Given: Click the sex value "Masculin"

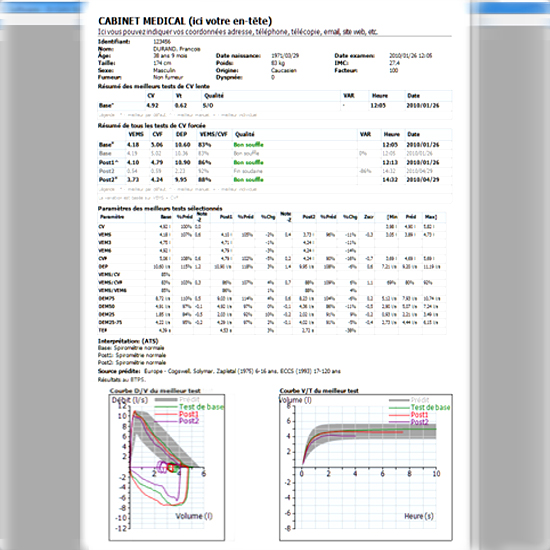Looking at the screenshot, I should [x=164, y=70].
